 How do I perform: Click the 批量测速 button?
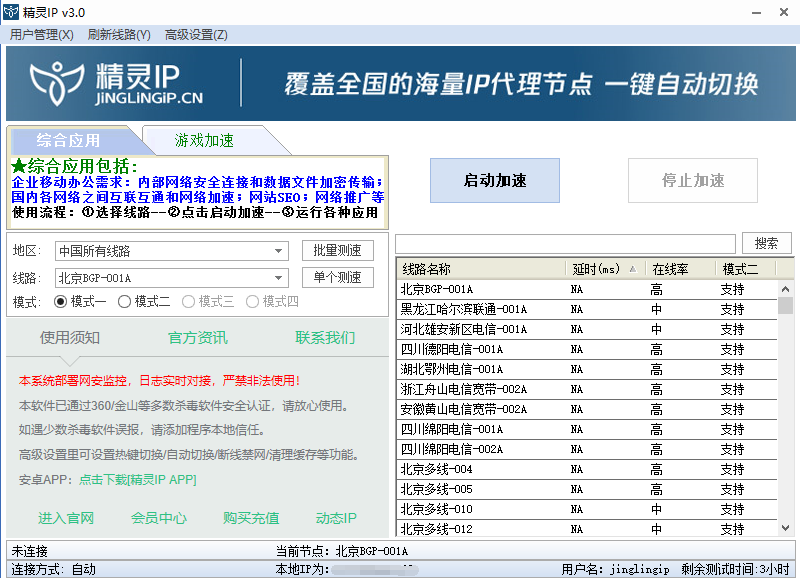[337, 250]
